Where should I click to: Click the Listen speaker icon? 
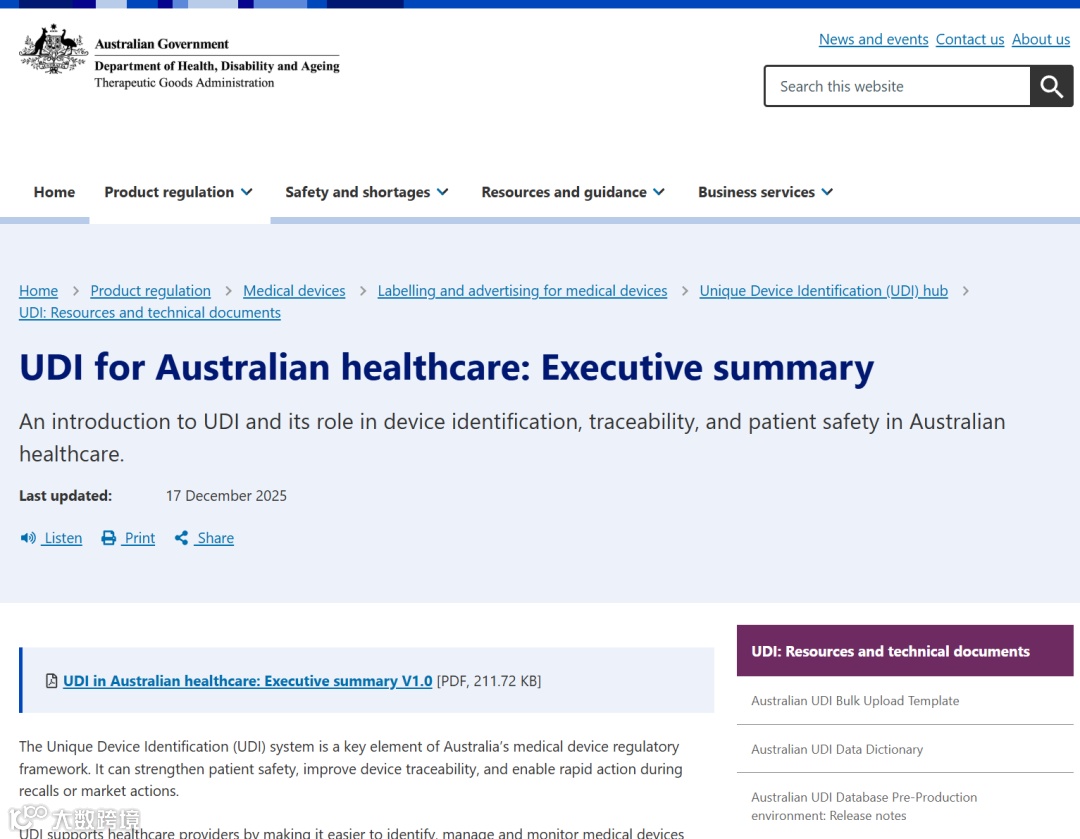(28, 538)
